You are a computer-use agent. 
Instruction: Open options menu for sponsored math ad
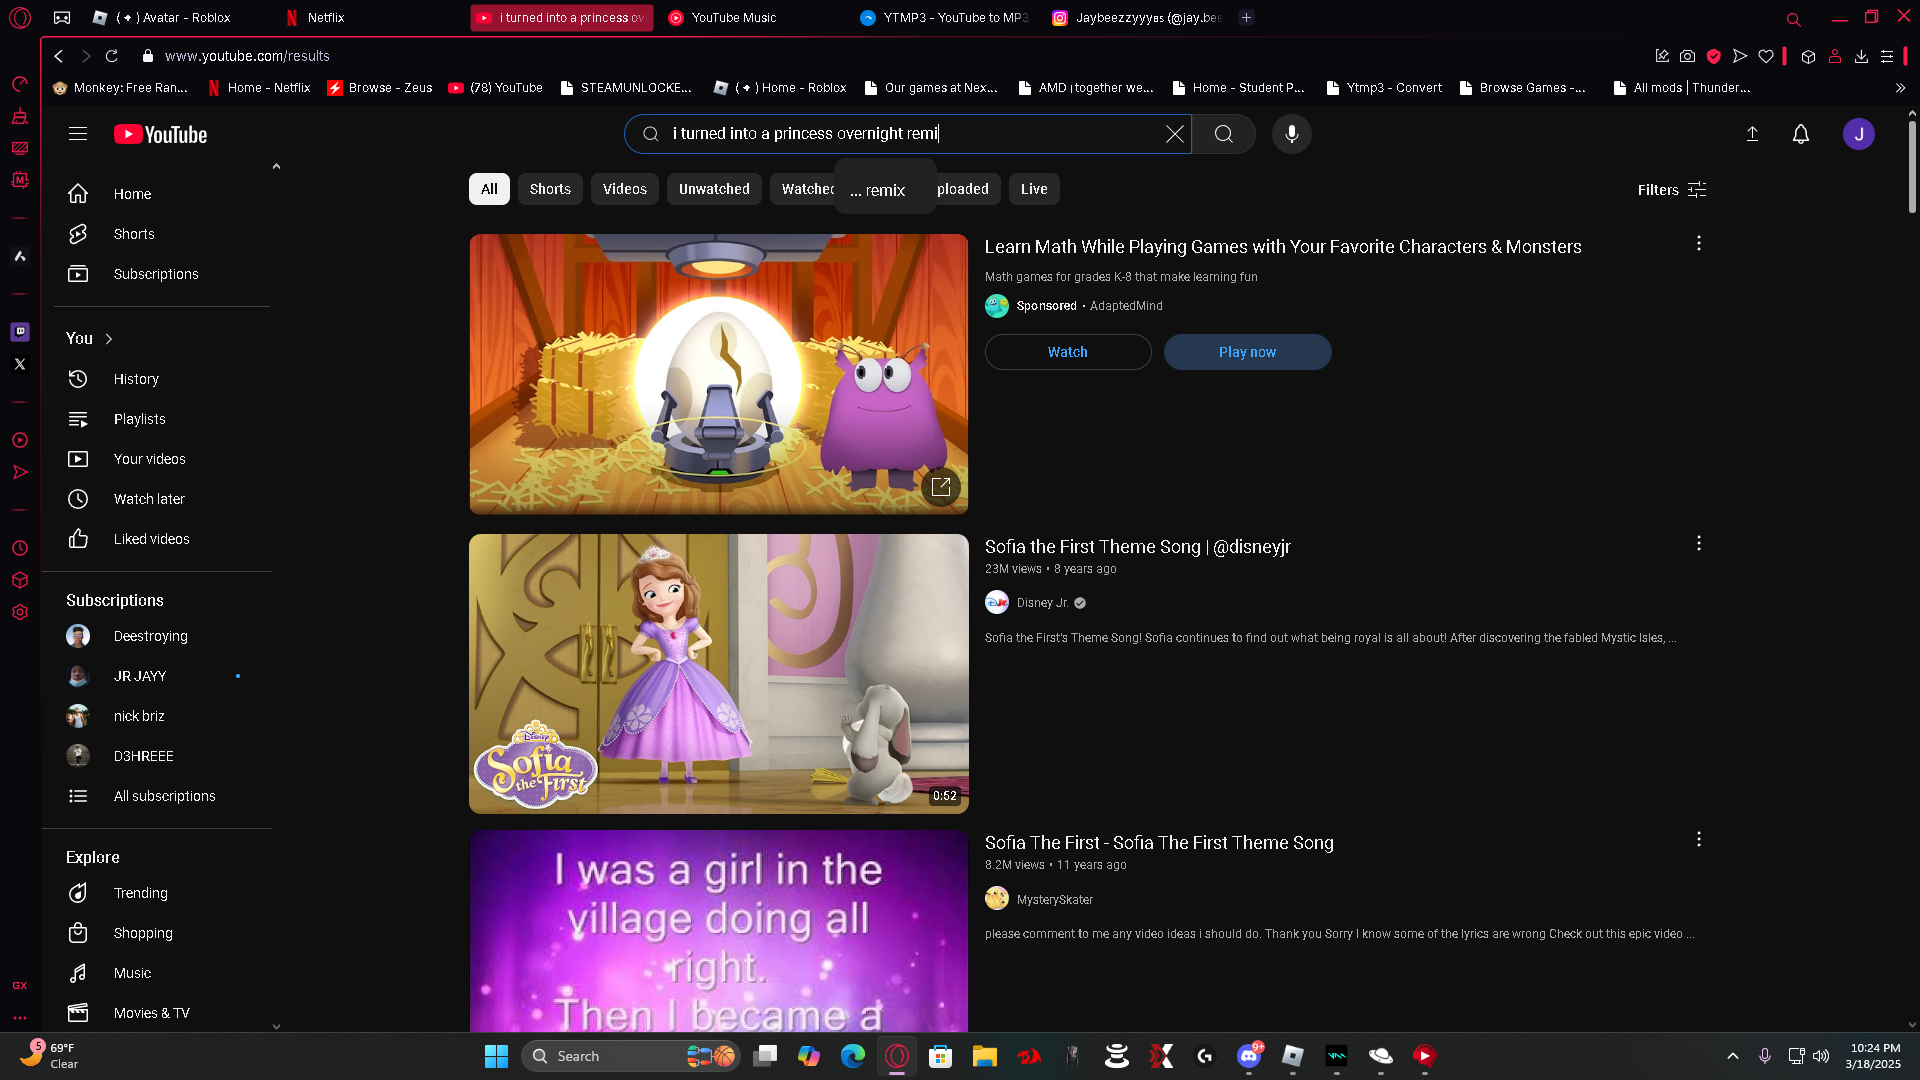(x=1698, y=244)
